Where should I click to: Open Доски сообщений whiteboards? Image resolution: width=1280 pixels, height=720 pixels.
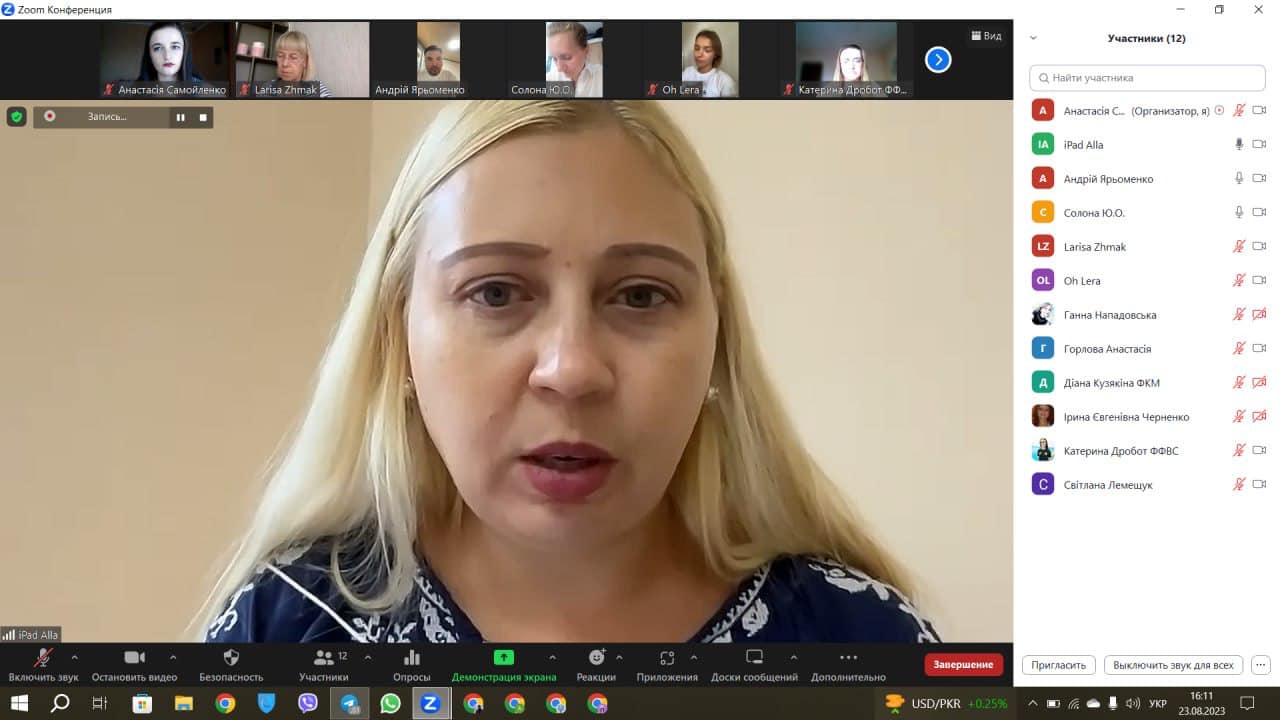[x=754, y=665]
